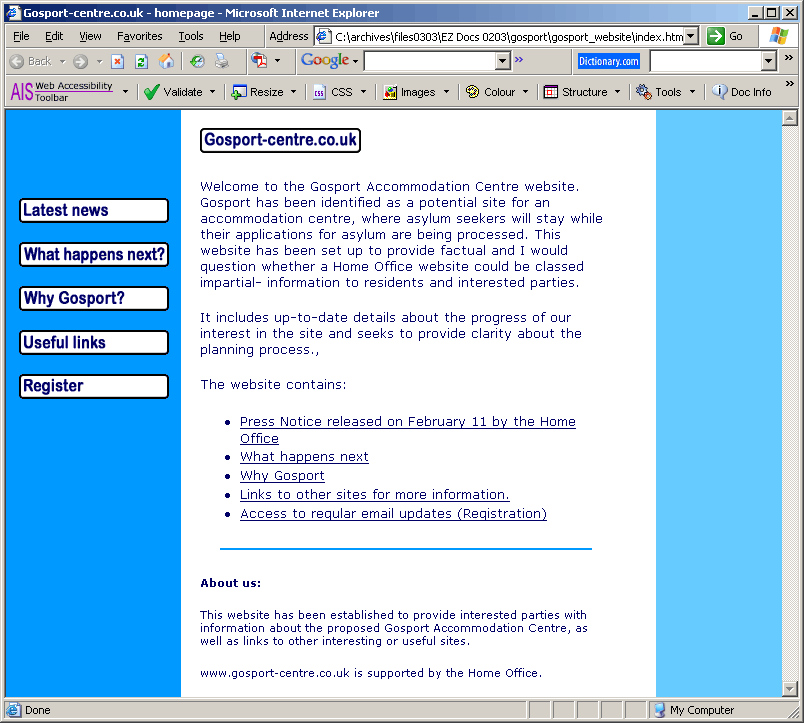
Task: Open the View menu
Action: tap(90, 36)
